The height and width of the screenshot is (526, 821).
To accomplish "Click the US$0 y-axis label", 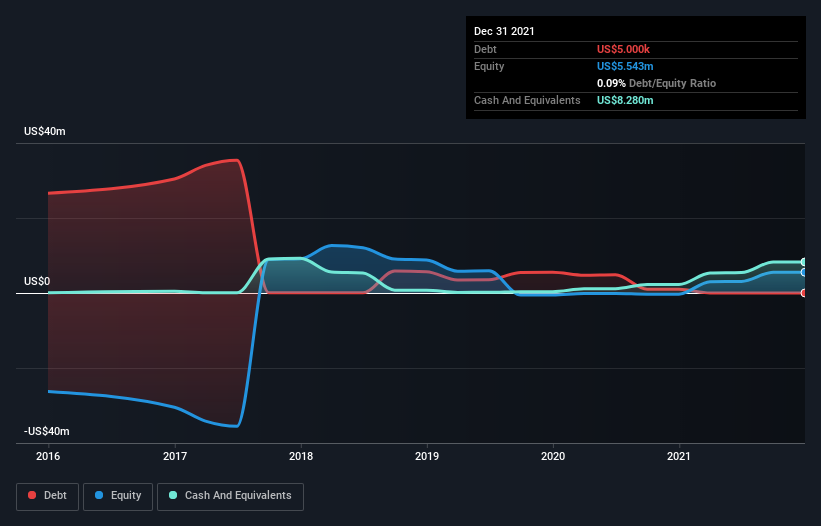I will [37, 282].
